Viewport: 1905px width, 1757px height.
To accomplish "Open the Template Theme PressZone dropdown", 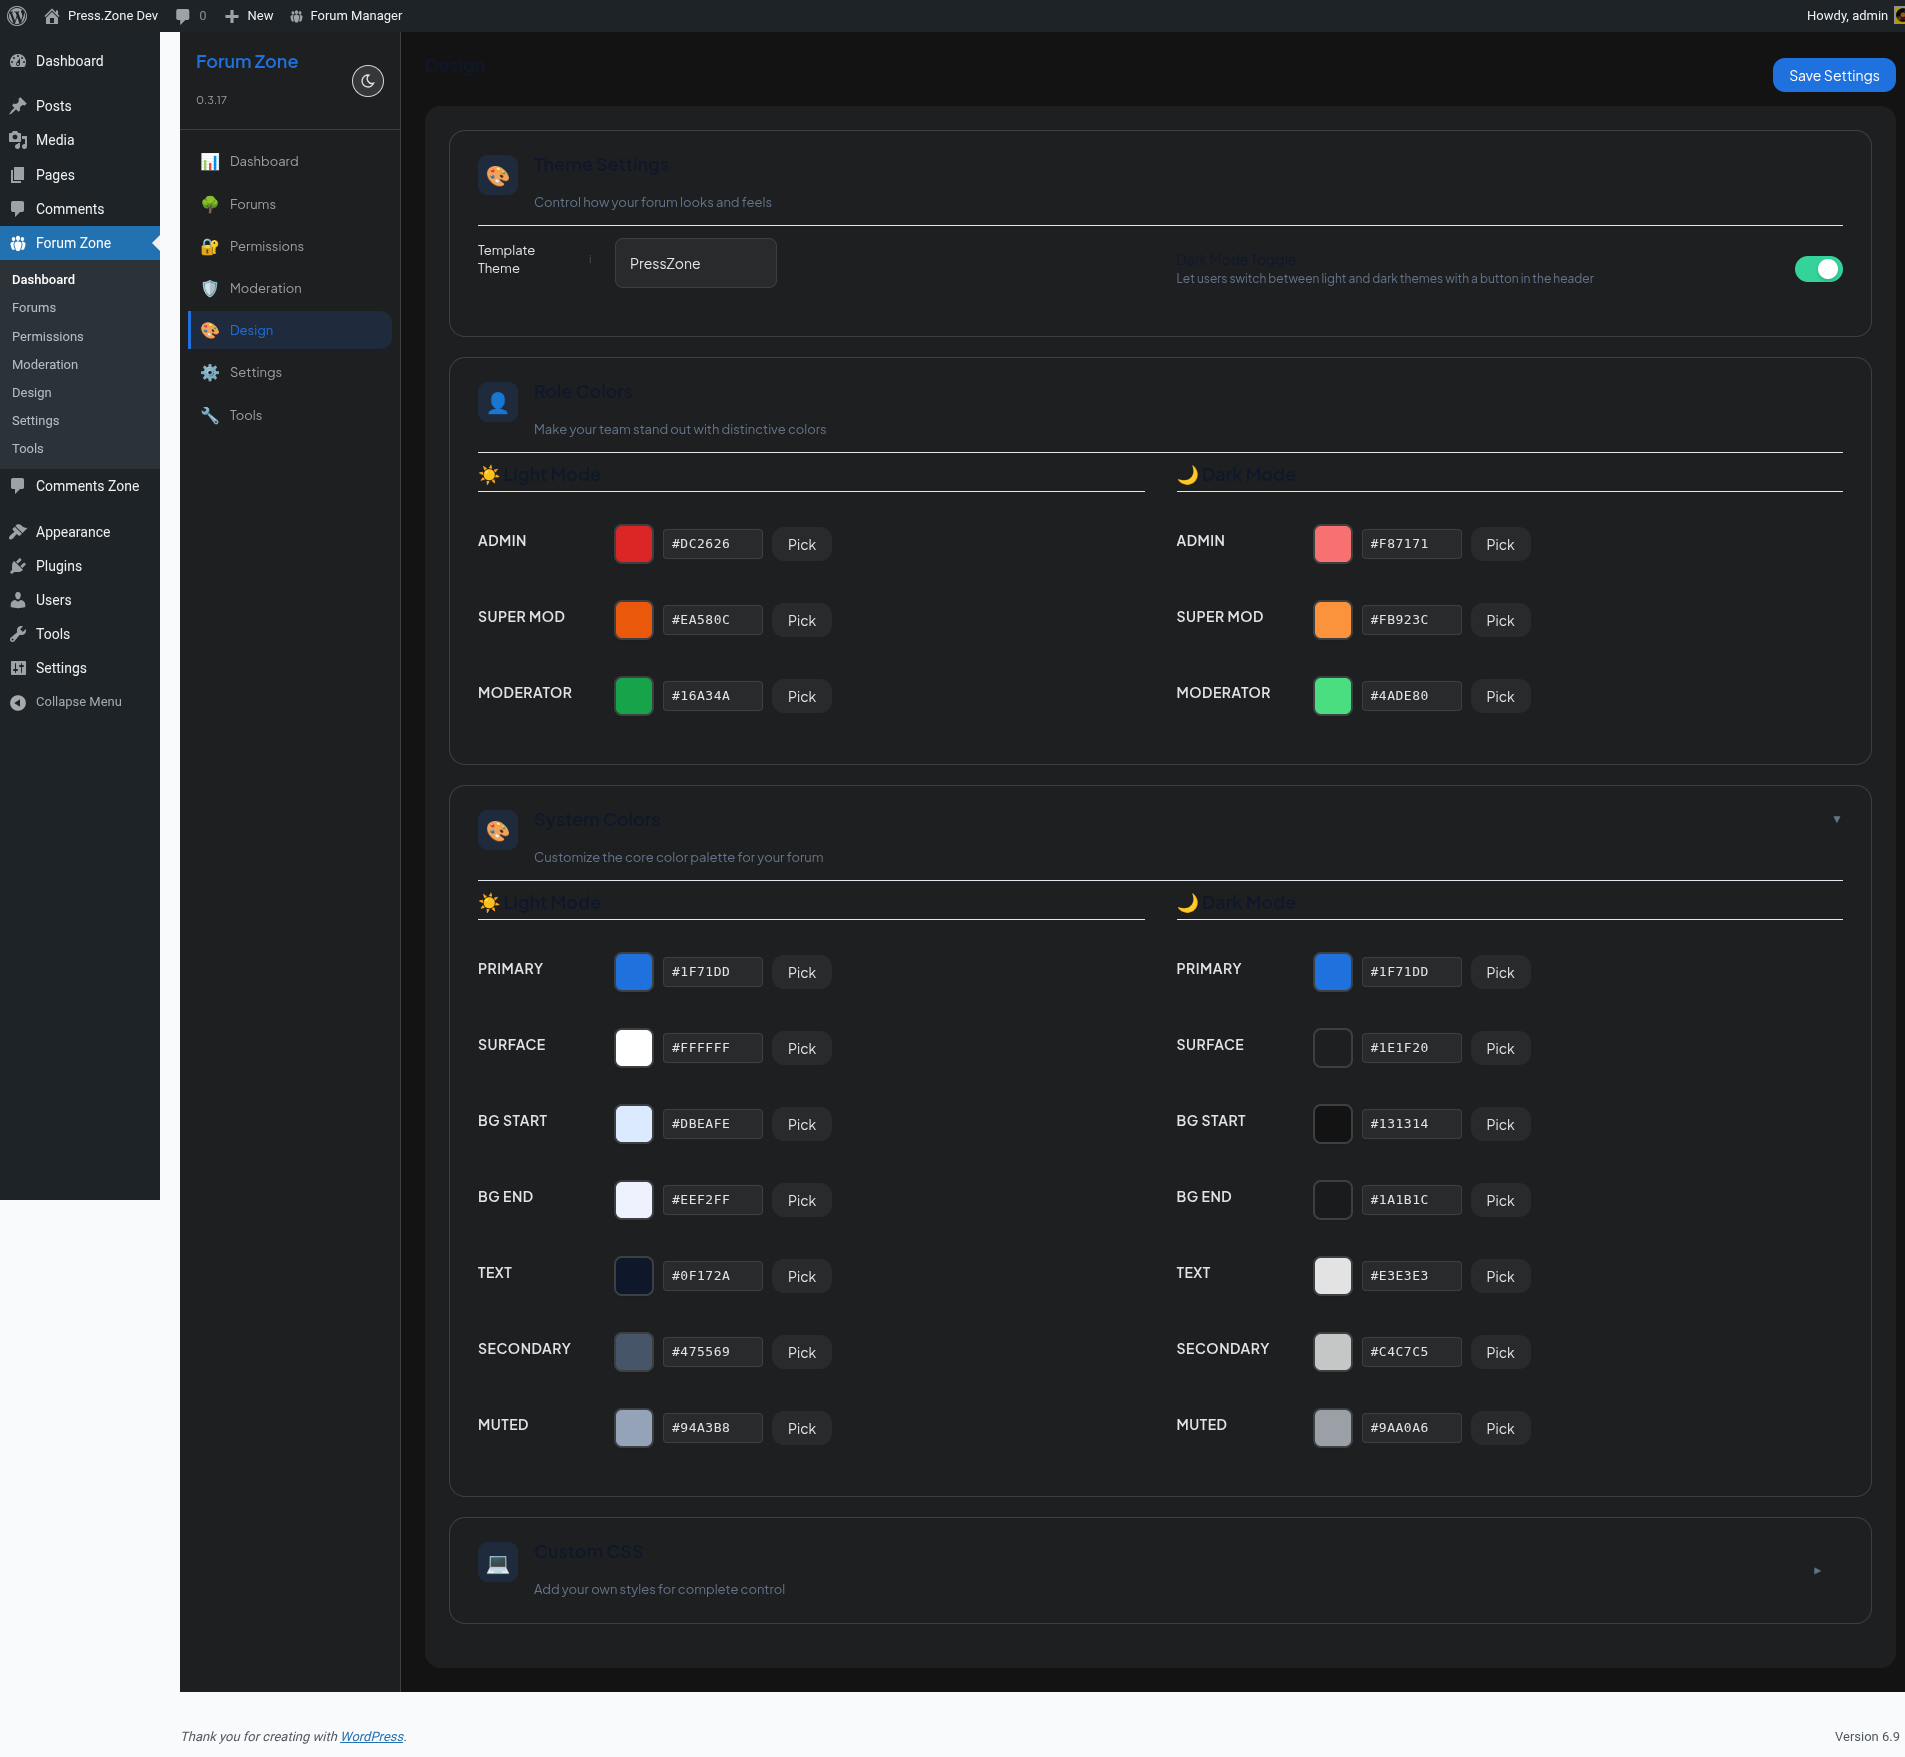I will point(696,263).
